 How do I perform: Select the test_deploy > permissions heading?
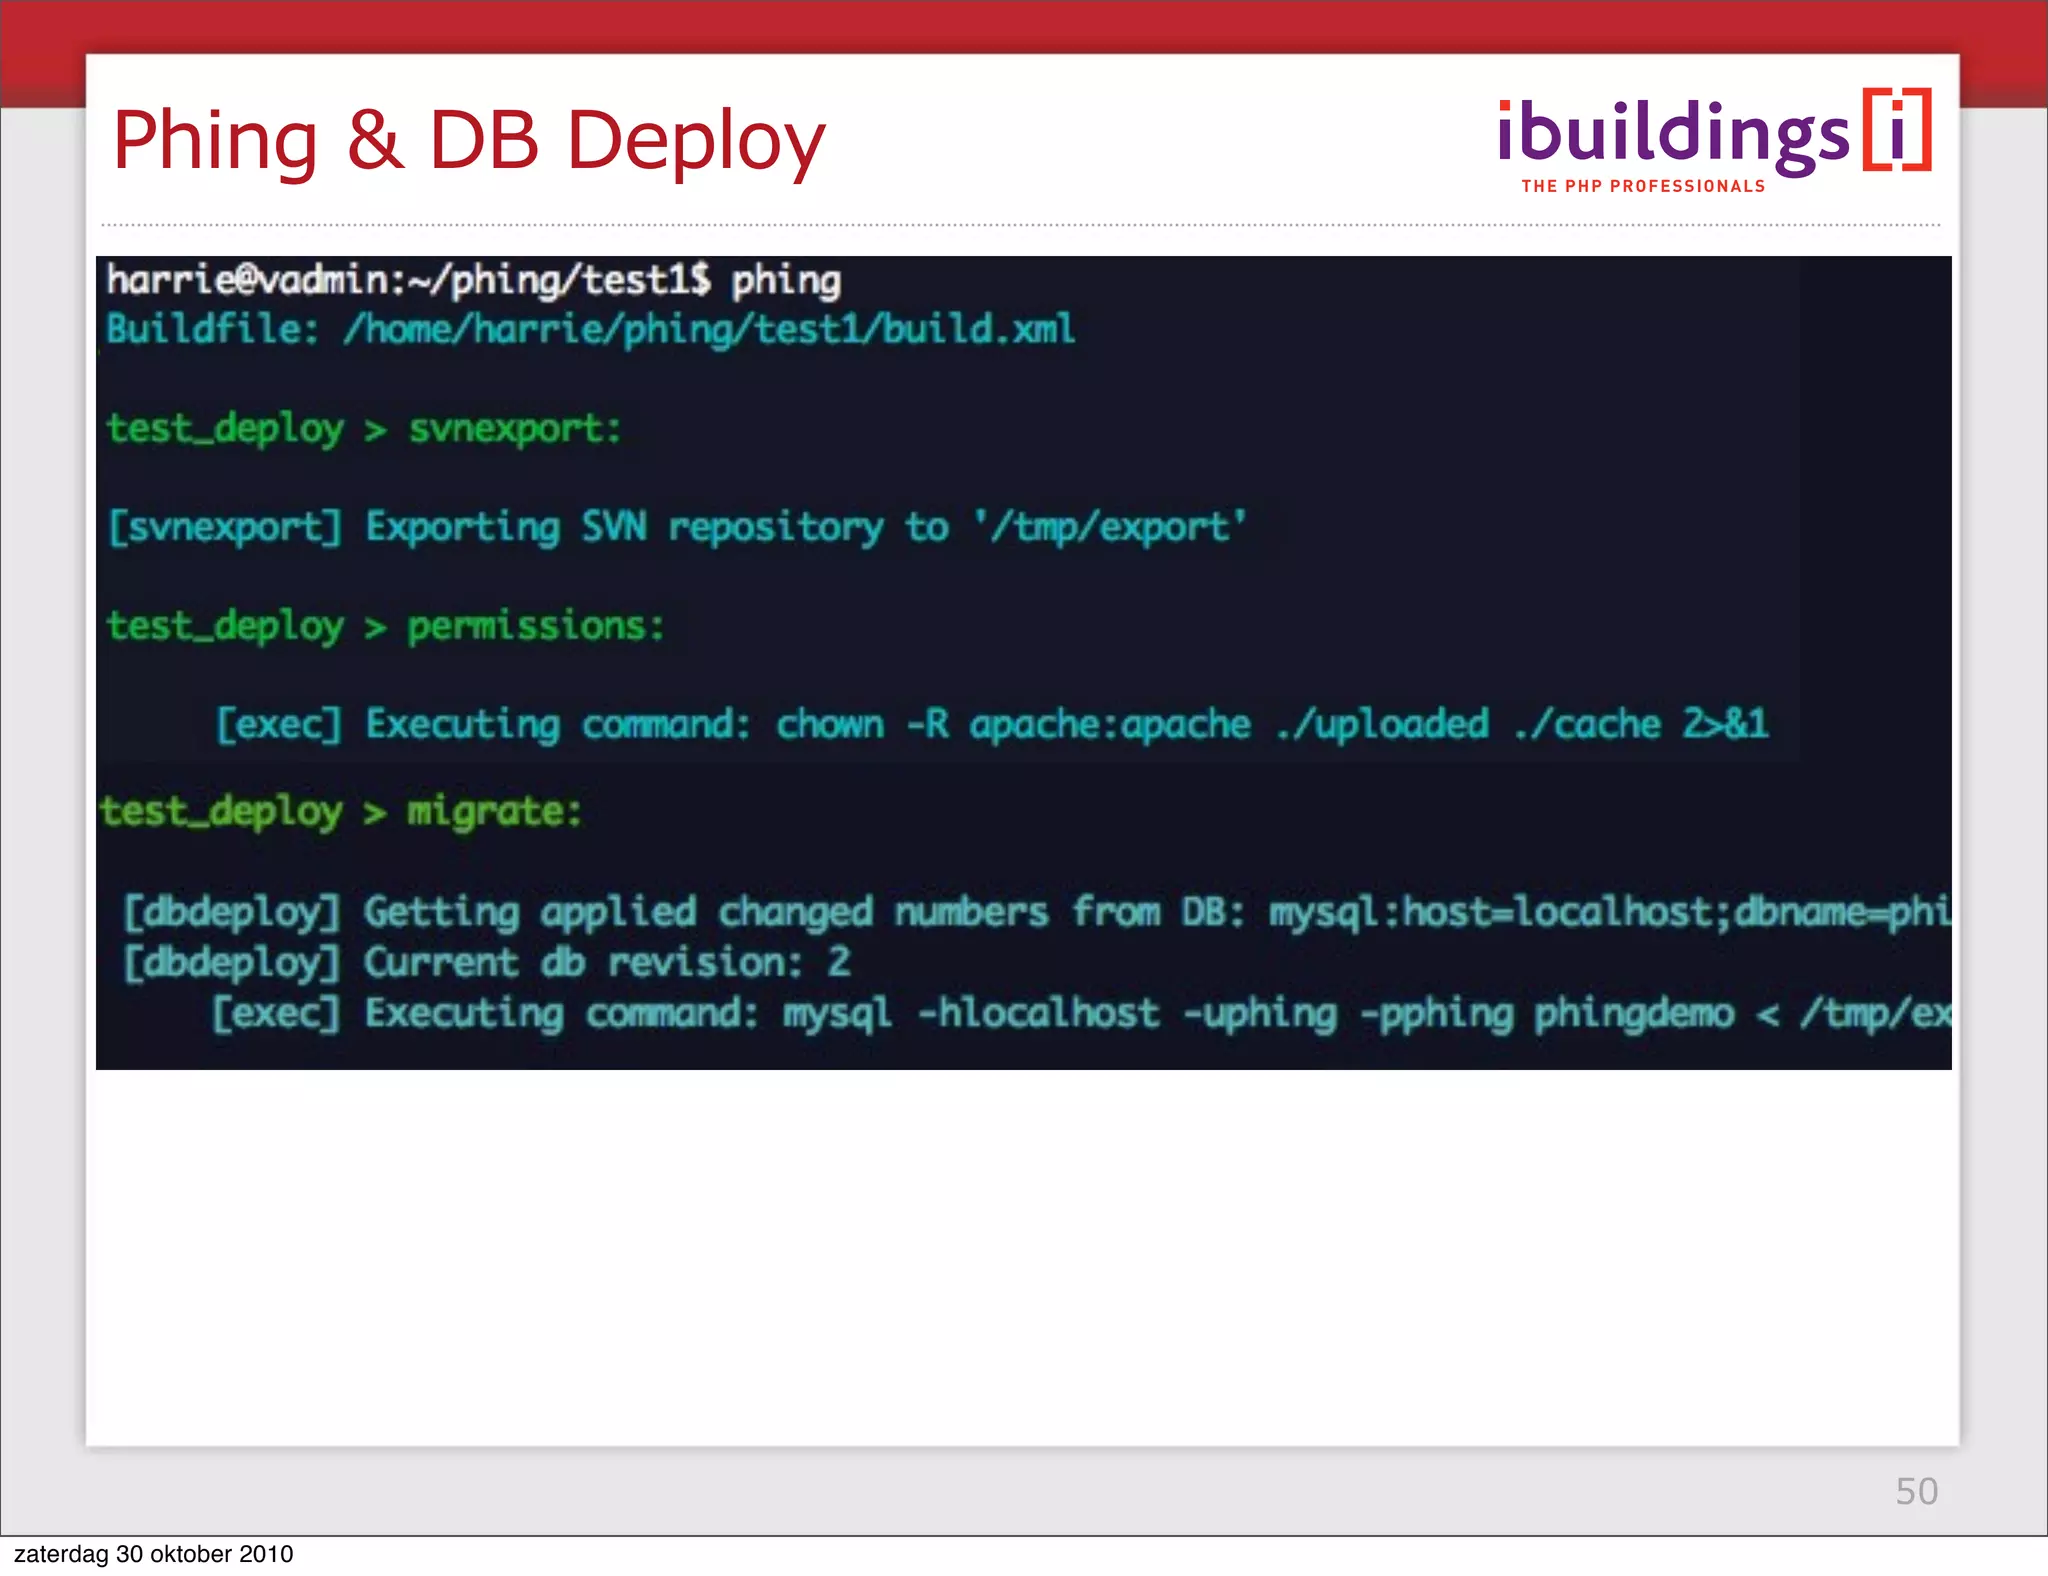click(x=385, y=627)
